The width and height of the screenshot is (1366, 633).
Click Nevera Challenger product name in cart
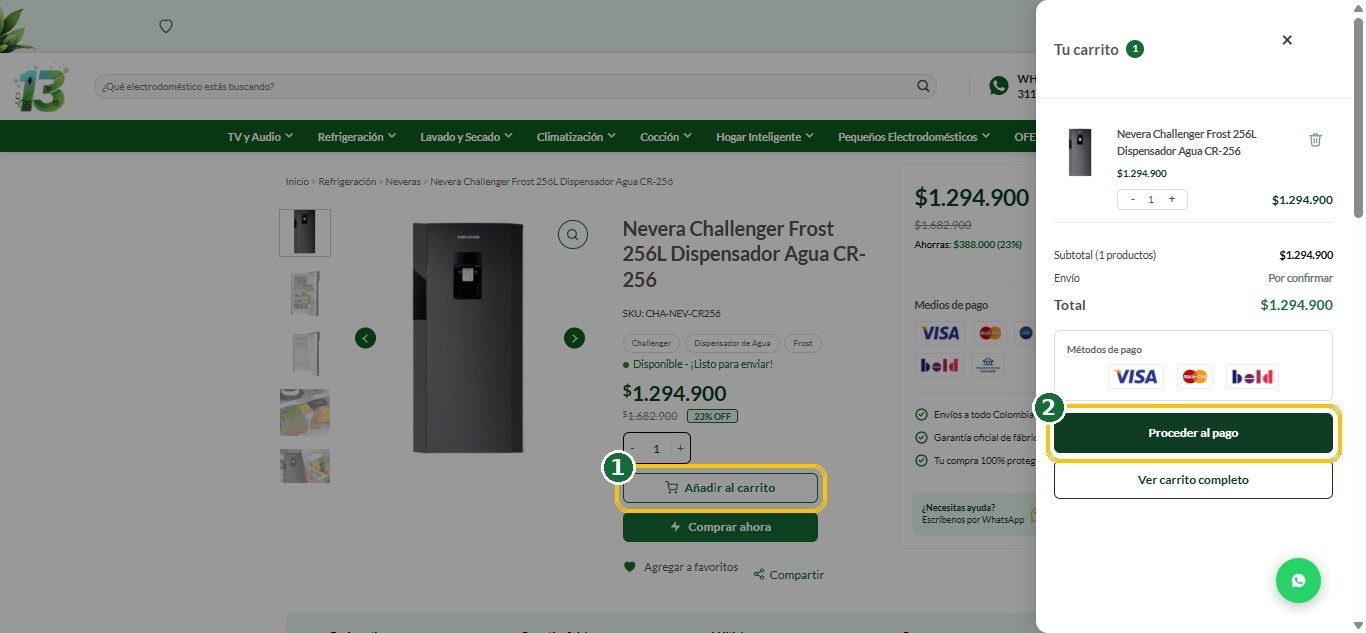coord(1186,142)
